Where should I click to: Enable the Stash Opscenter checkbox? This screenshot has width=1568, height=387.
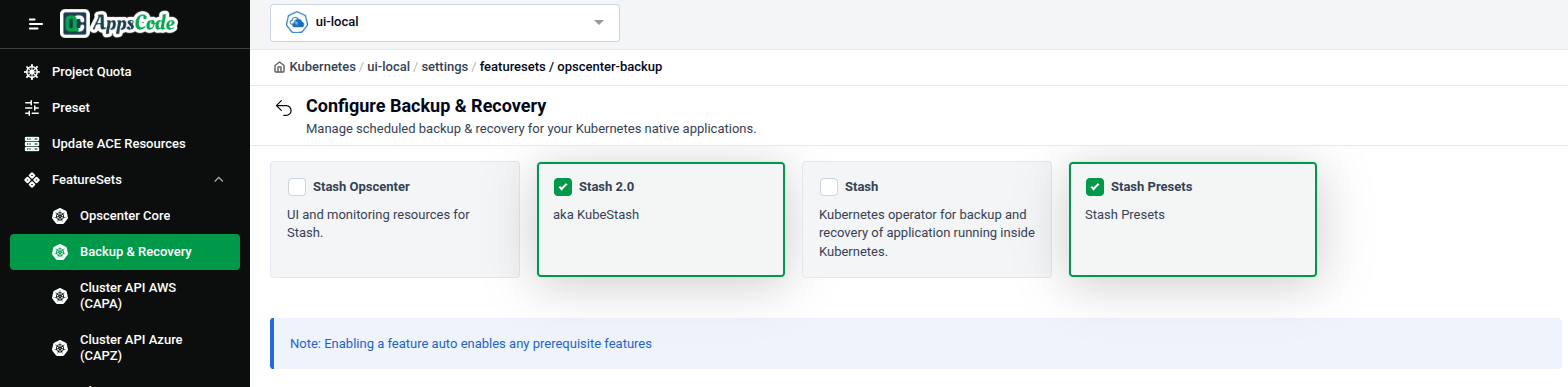tap(297, 186)
